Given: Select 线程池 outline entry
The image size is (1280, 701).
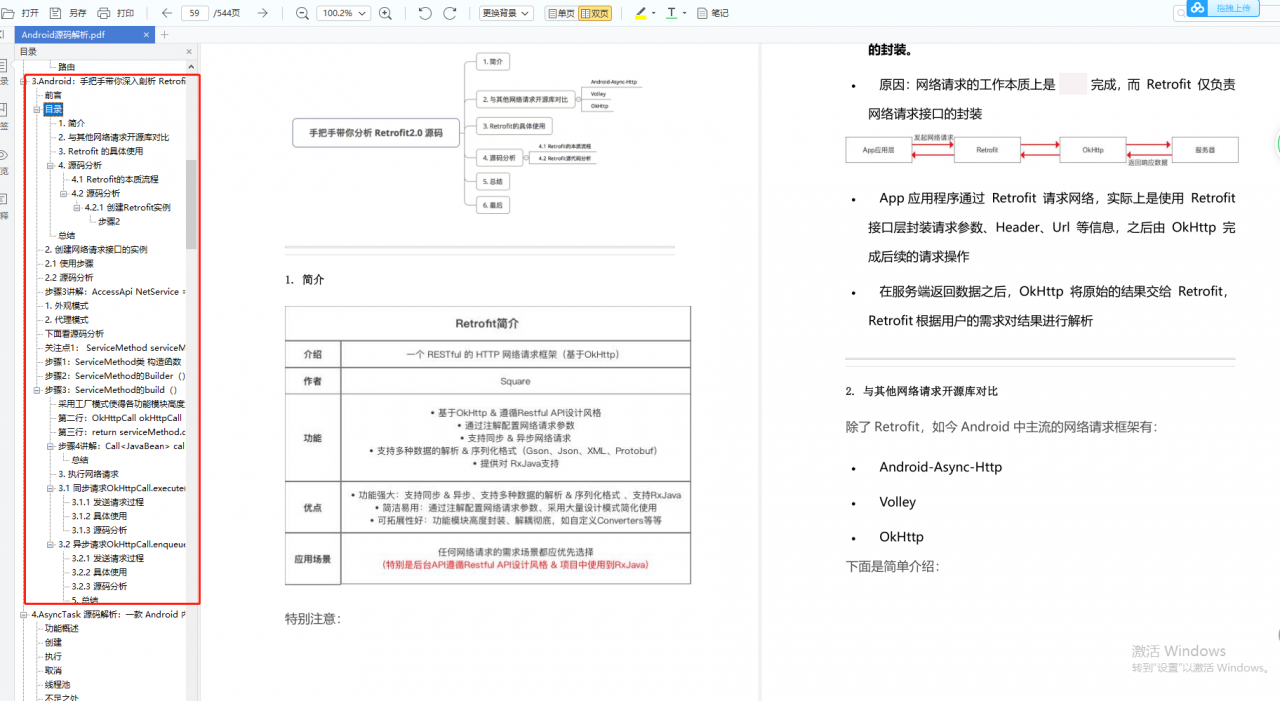Looking at the screenshot, I should [57, 684].
